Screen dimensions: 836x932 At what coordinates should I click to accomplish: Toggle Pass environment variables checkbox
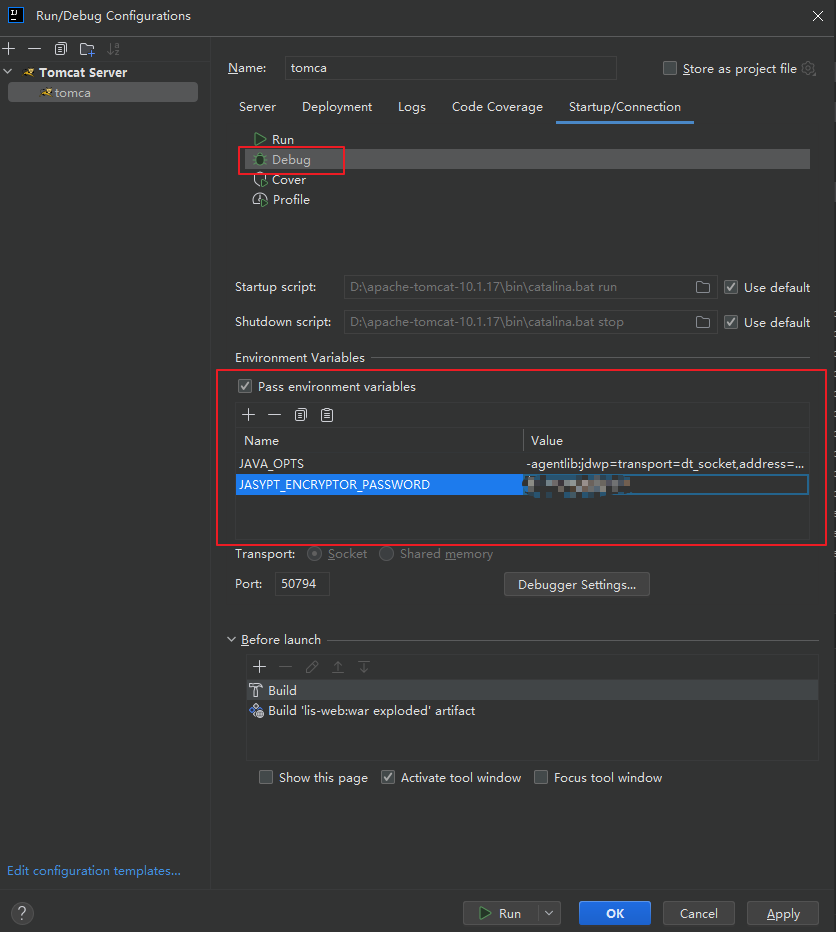point(245,386)
